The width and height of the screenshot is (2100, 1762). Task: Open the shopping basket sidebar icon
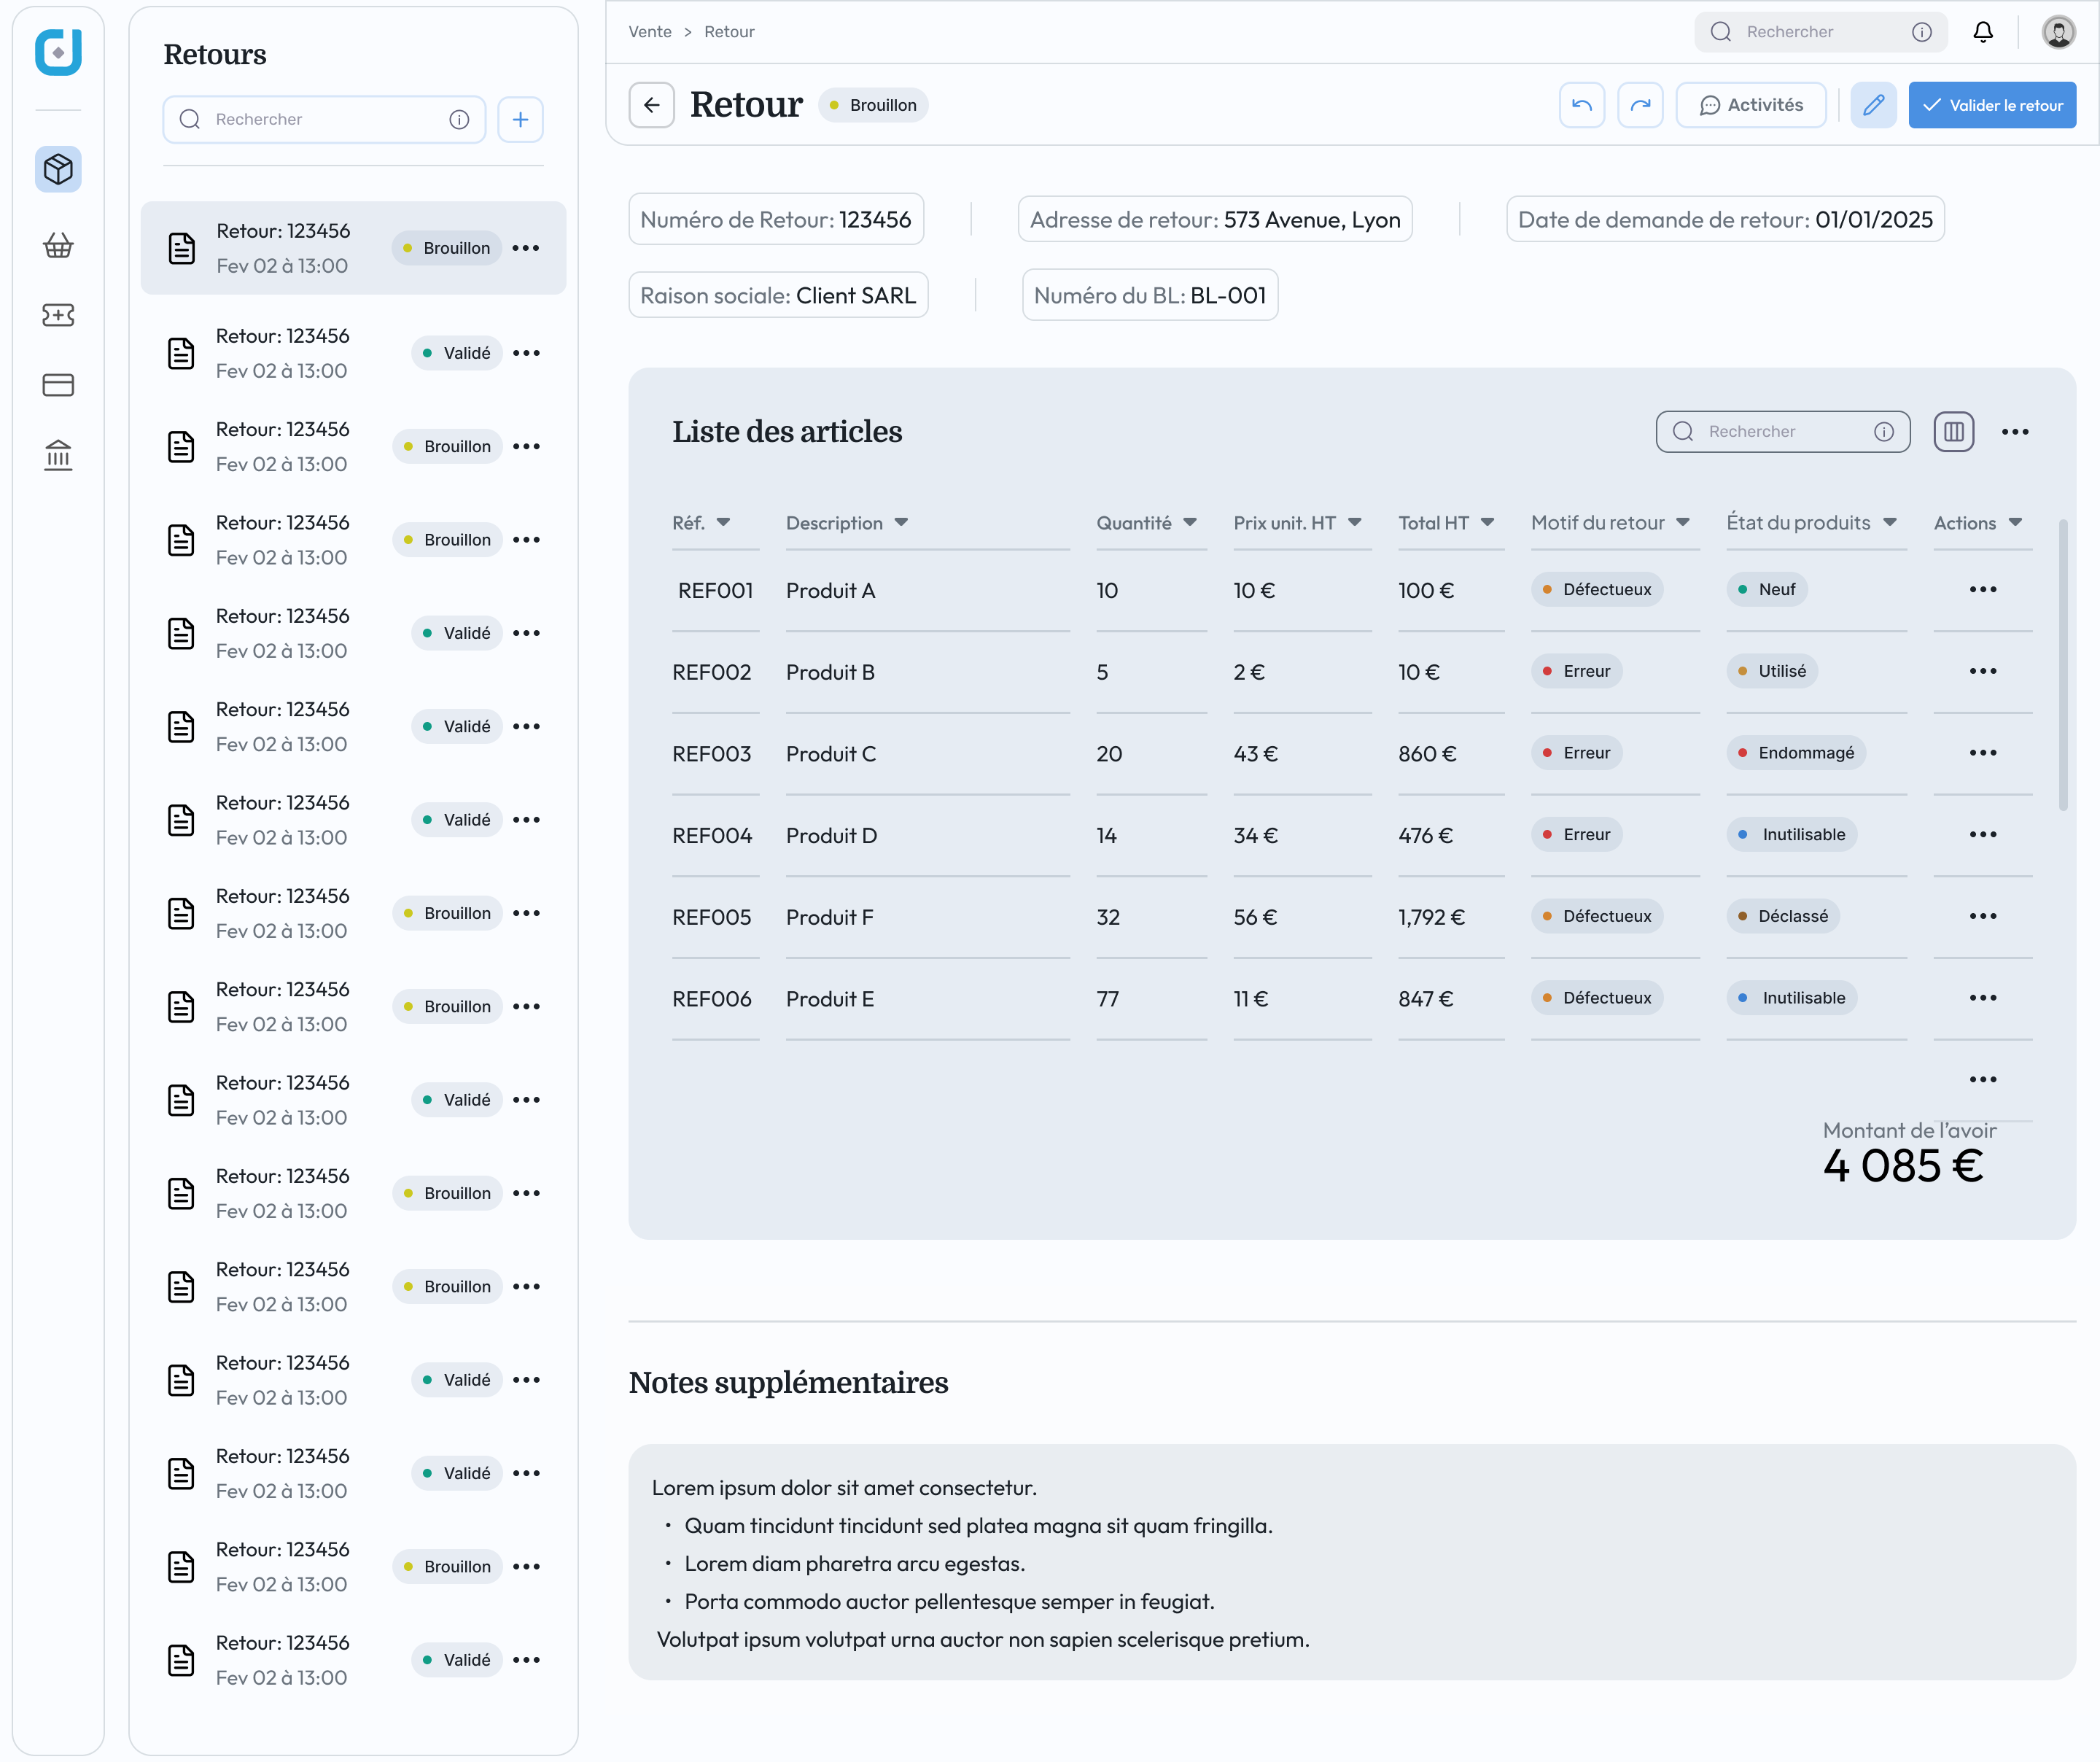coord(58,245)
